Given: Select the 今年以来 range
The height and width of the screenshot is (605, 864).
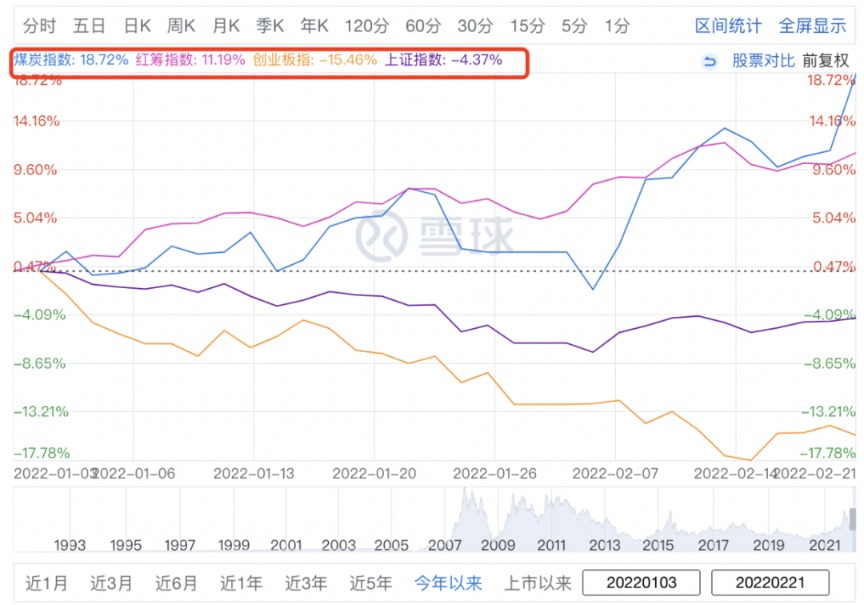Looking at the screenshot, I should (x=448, y=583).
